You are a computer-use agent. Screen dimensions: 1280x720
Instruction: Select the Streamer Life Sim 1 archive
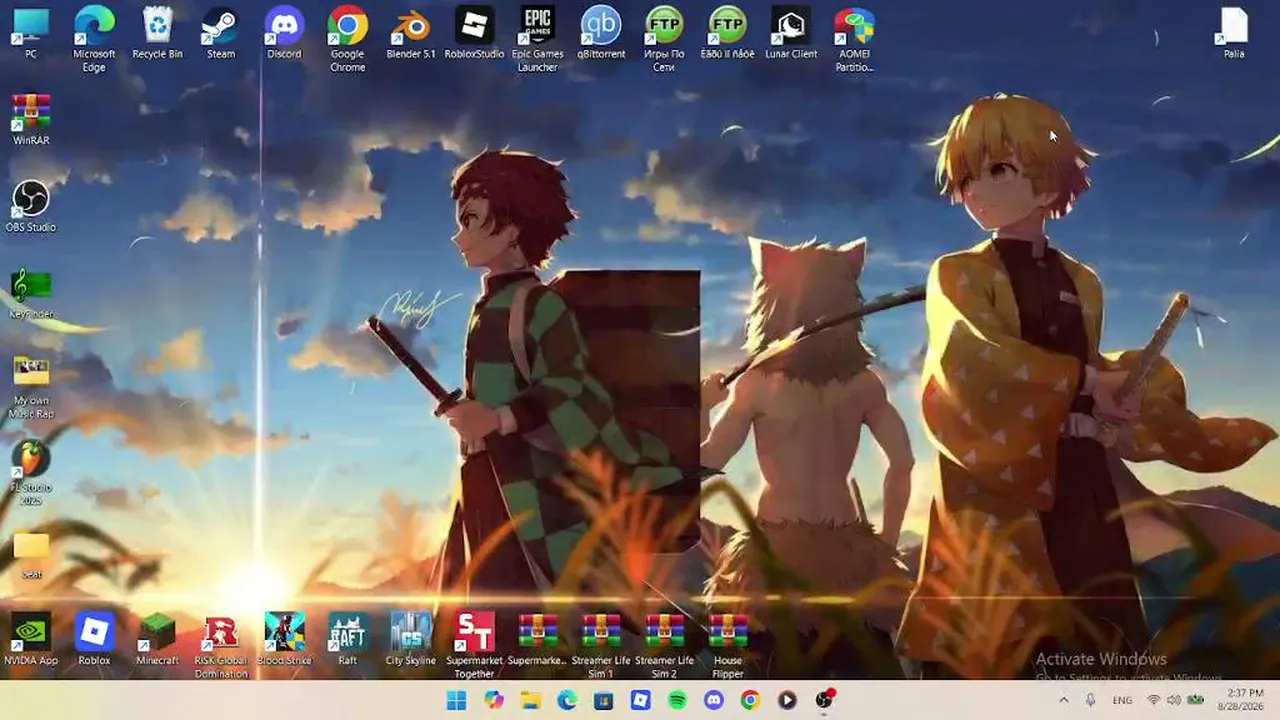coord(601,646)
